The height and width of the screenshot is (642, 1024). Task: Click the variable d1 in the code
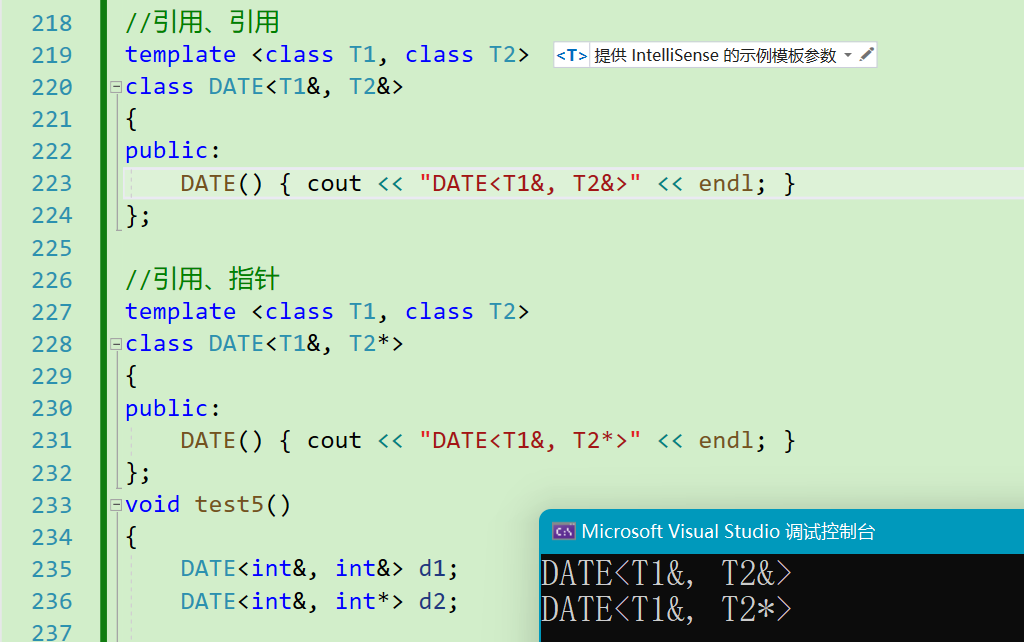432,569
